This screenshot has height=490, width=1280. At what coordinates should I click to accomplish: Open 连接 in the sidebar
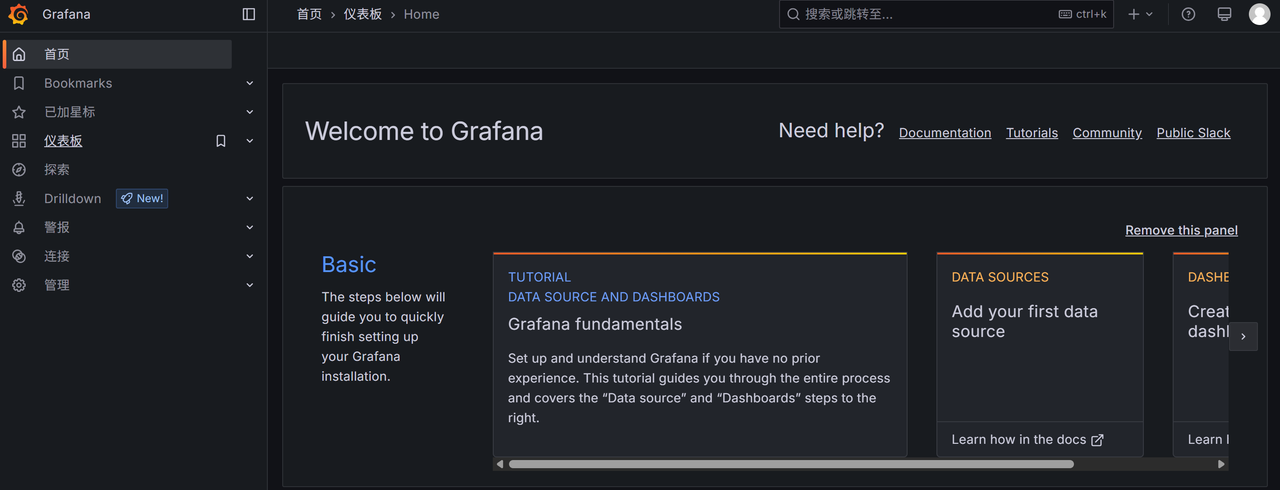(57, 256)
